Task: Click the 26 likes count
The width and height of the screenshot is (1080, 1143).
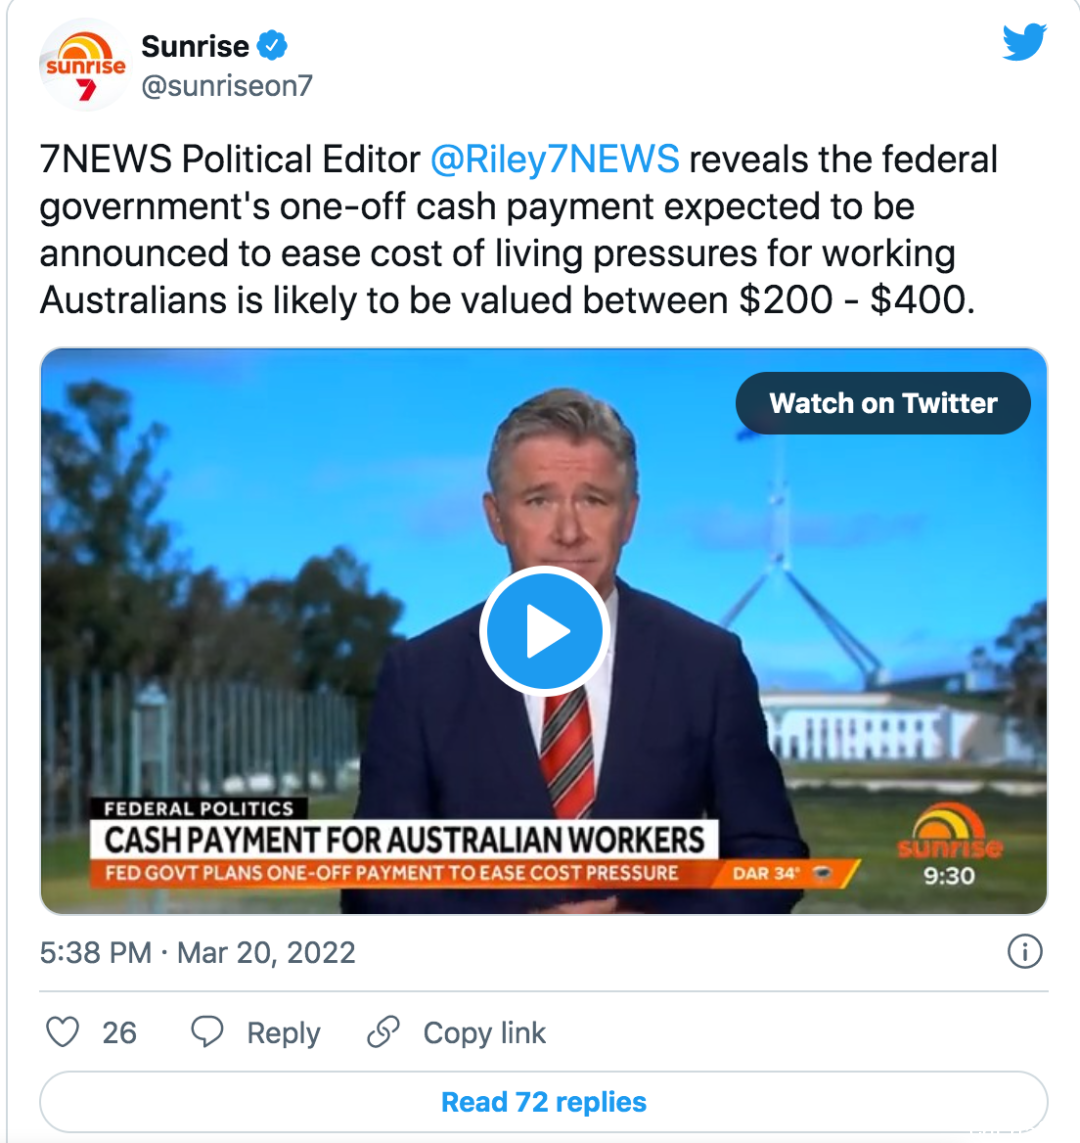Action: pos(119,1033)
